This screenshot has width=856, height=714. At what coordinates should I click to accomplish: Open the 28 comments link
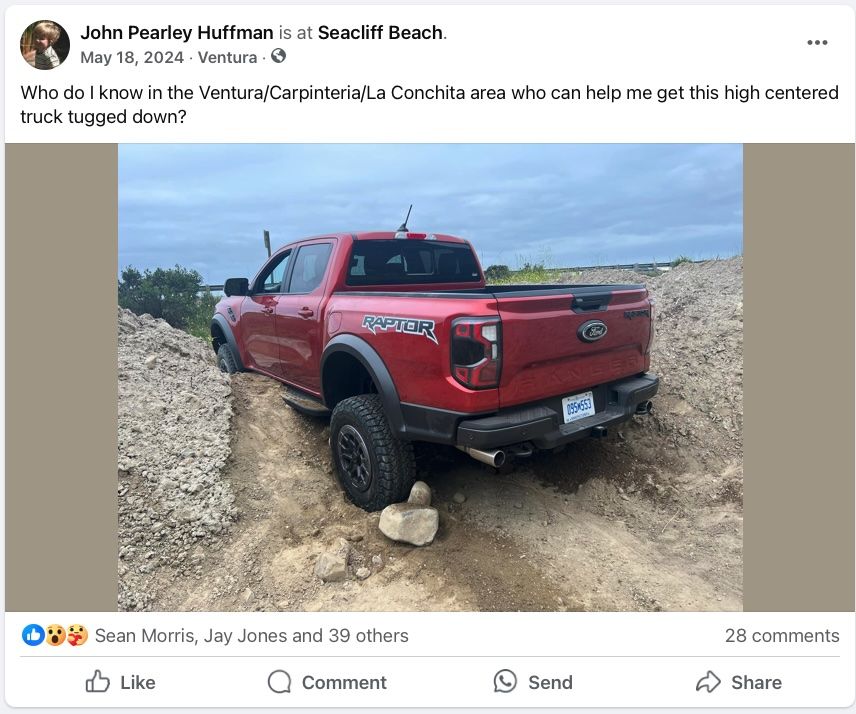pyautogui.click(x=782, y=635)
